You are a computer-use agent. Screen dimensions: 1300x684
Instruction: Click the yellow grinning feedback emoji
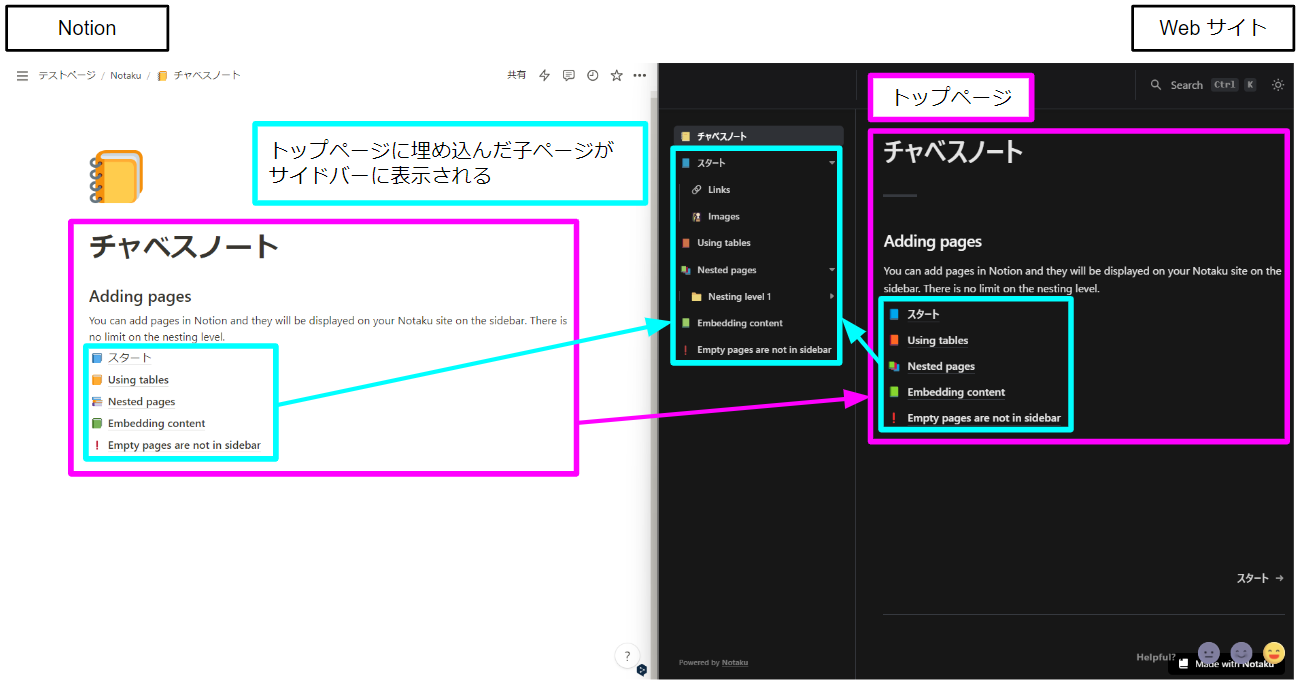[x=1273, y=653]
